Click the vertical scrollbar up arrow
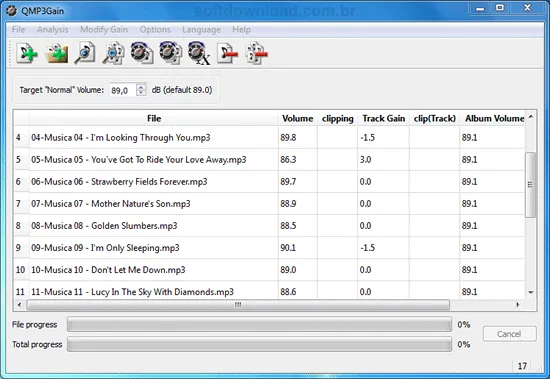Image resolution: width=550 pixels, height=379 pixels. pyautogui.click(x=531, y=117)
